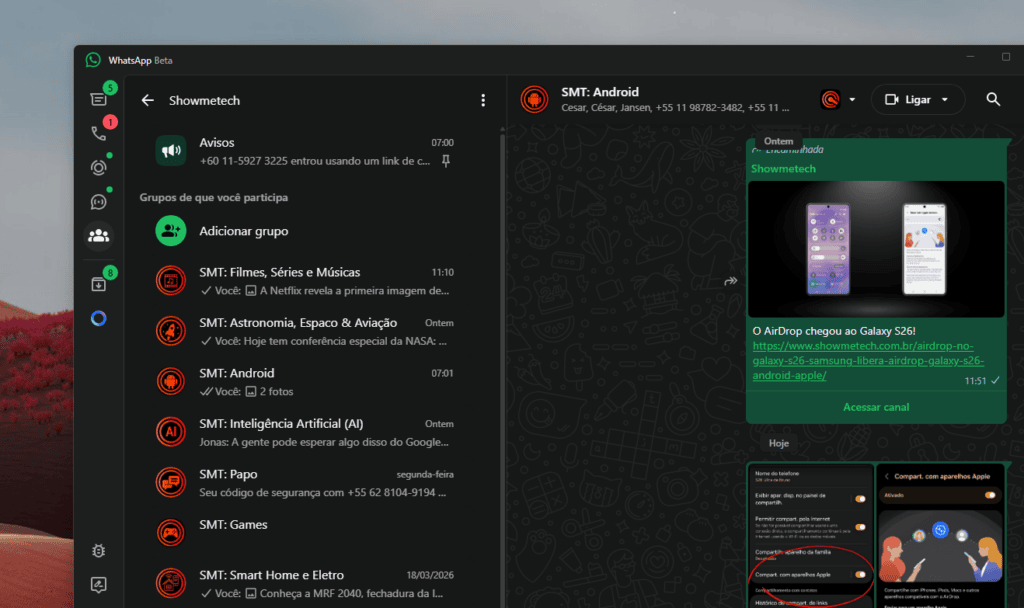This screenshot has width=1024, height=608.
Task: Open the Calls tab in the sidebar
Action: tap(98, 133)
